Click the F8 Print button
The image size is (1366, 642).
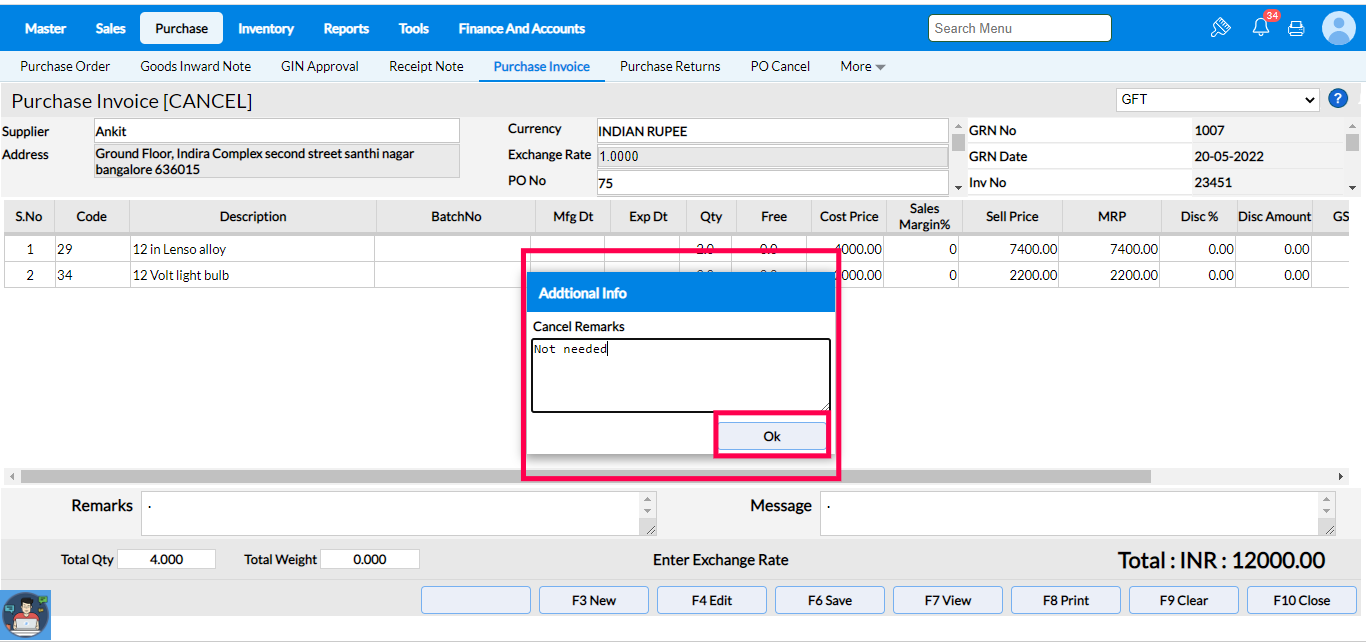tap(1066, 600)
